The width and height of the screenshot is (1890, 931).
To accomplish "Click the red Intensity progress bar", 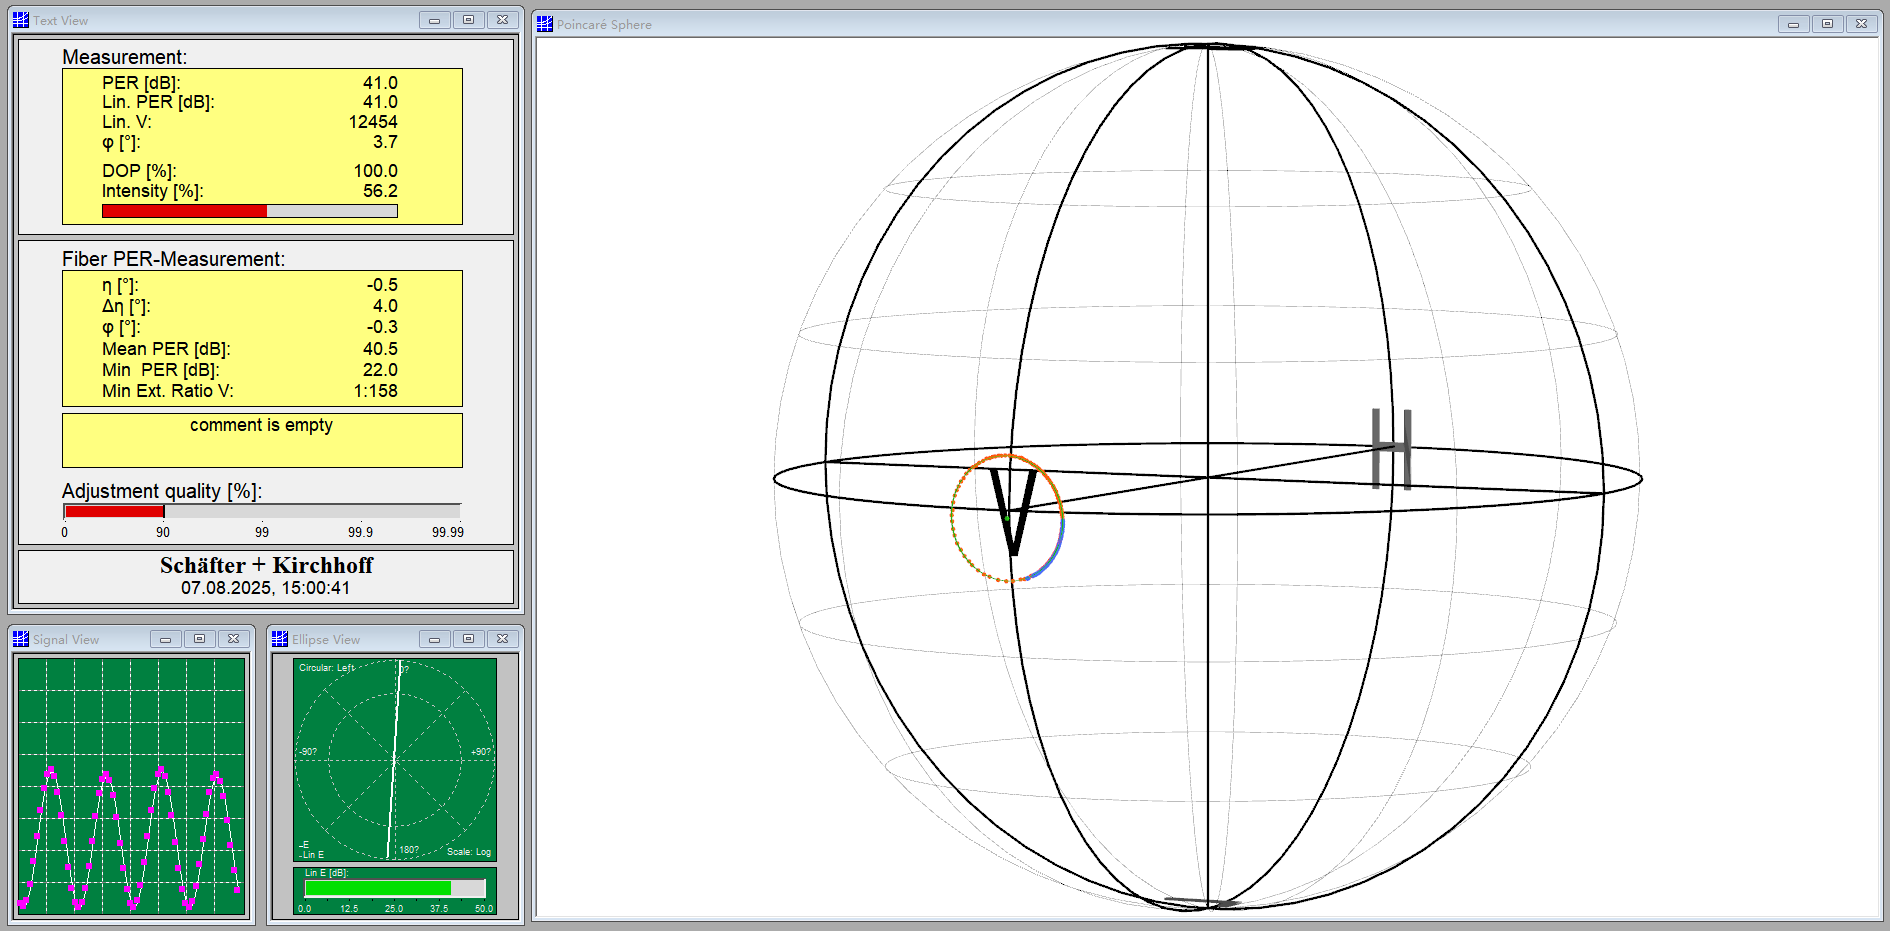I will 185,211.
